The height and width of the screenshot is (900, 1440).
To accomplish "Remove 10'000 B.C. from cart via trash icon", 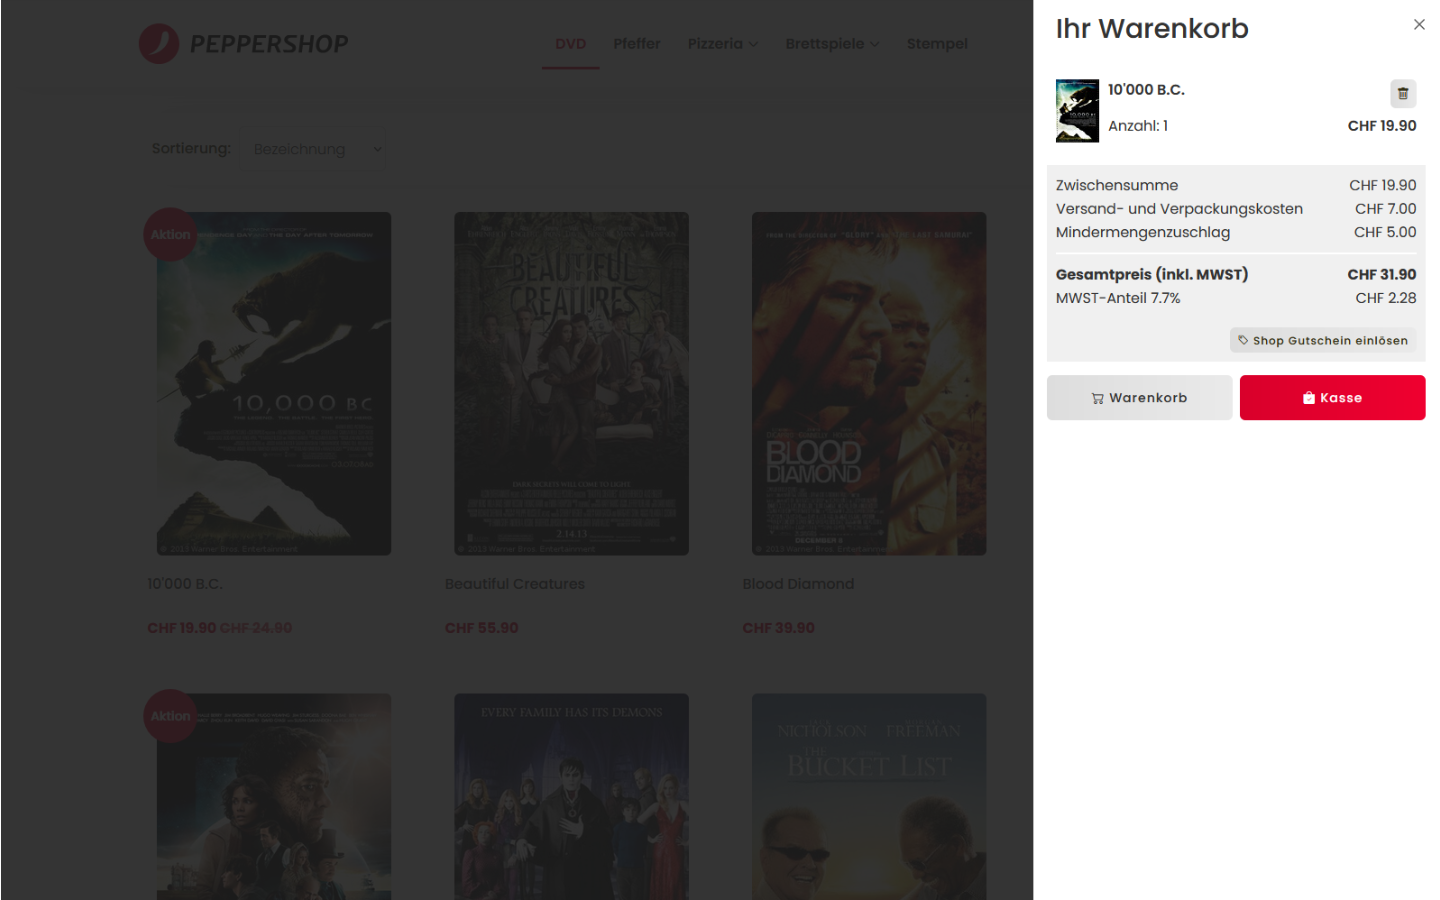I will 1402,93.
